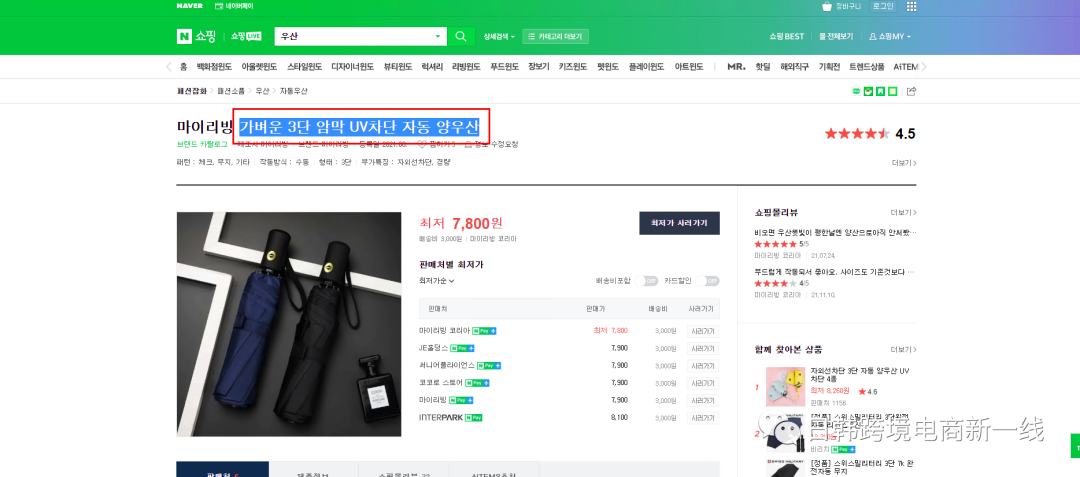
Task: Open the 푸드윈도 category tab
Action: click(505, 67)
